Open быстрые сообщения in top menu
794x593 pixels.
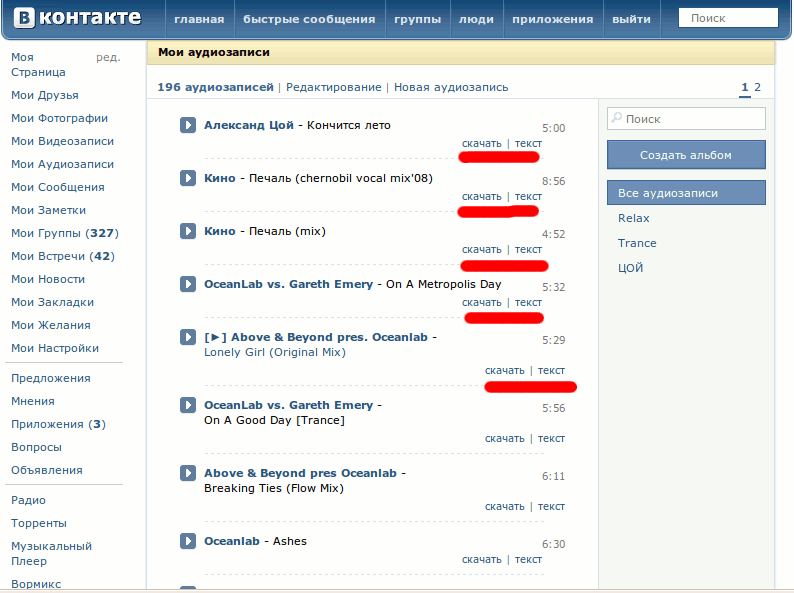tap(309, 19)
